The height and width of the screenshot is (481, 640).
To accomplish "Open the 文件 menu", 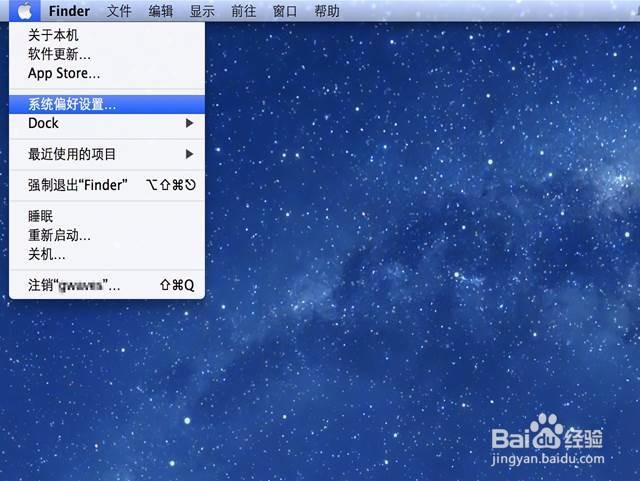I will tap(119, 11).
